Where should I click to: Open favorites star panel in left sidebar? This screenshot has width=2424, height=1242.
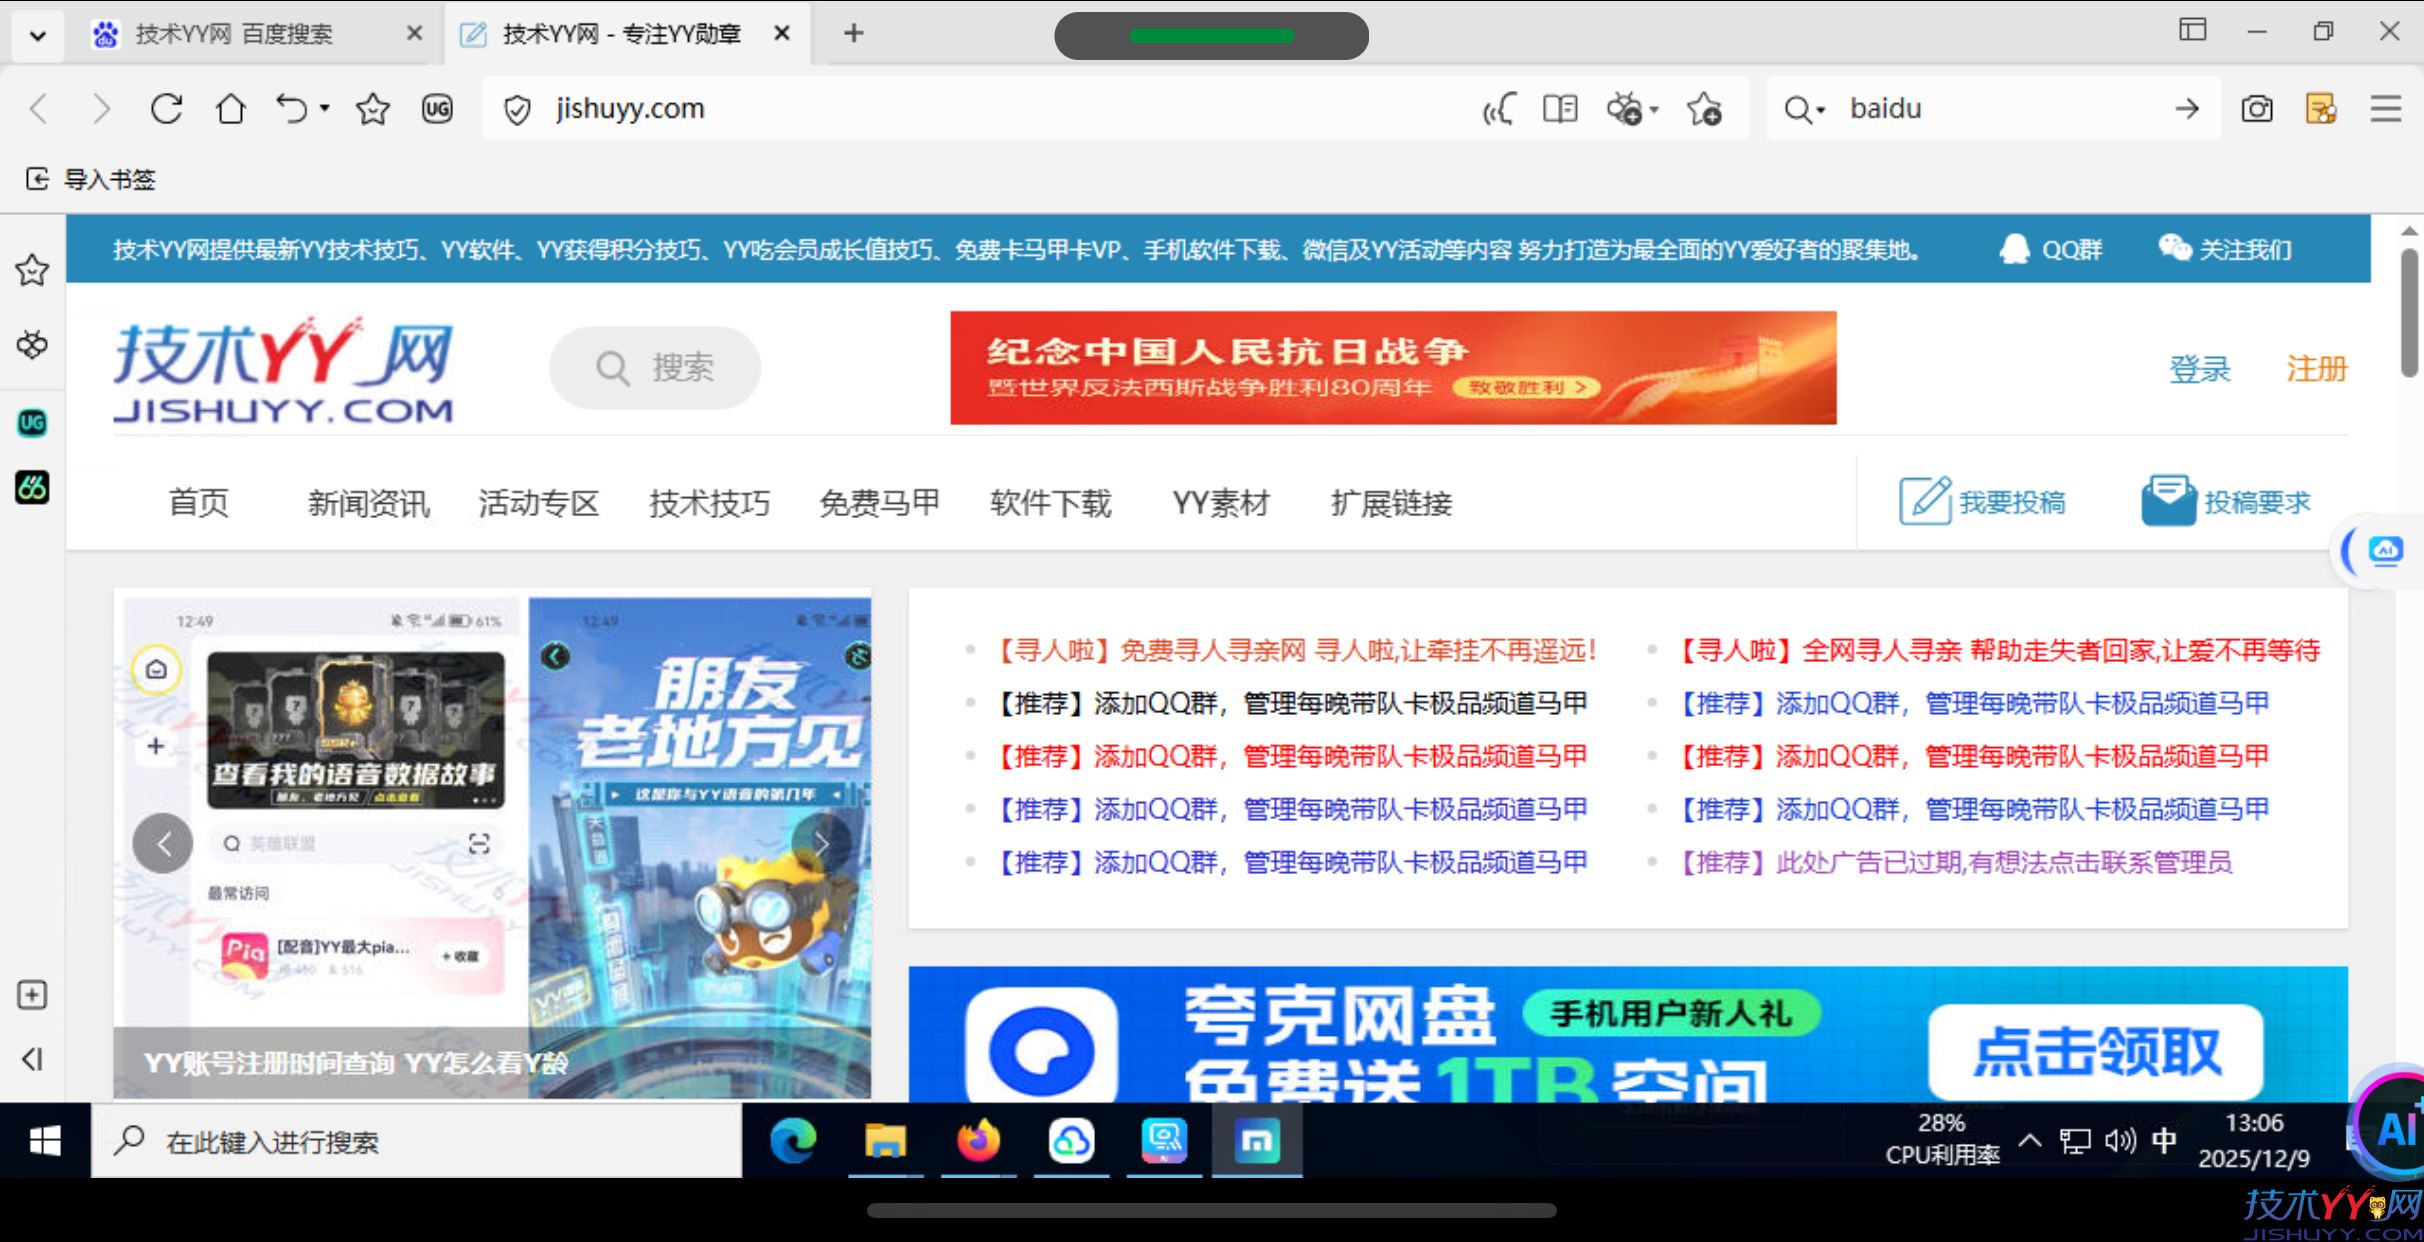point(31,270)
